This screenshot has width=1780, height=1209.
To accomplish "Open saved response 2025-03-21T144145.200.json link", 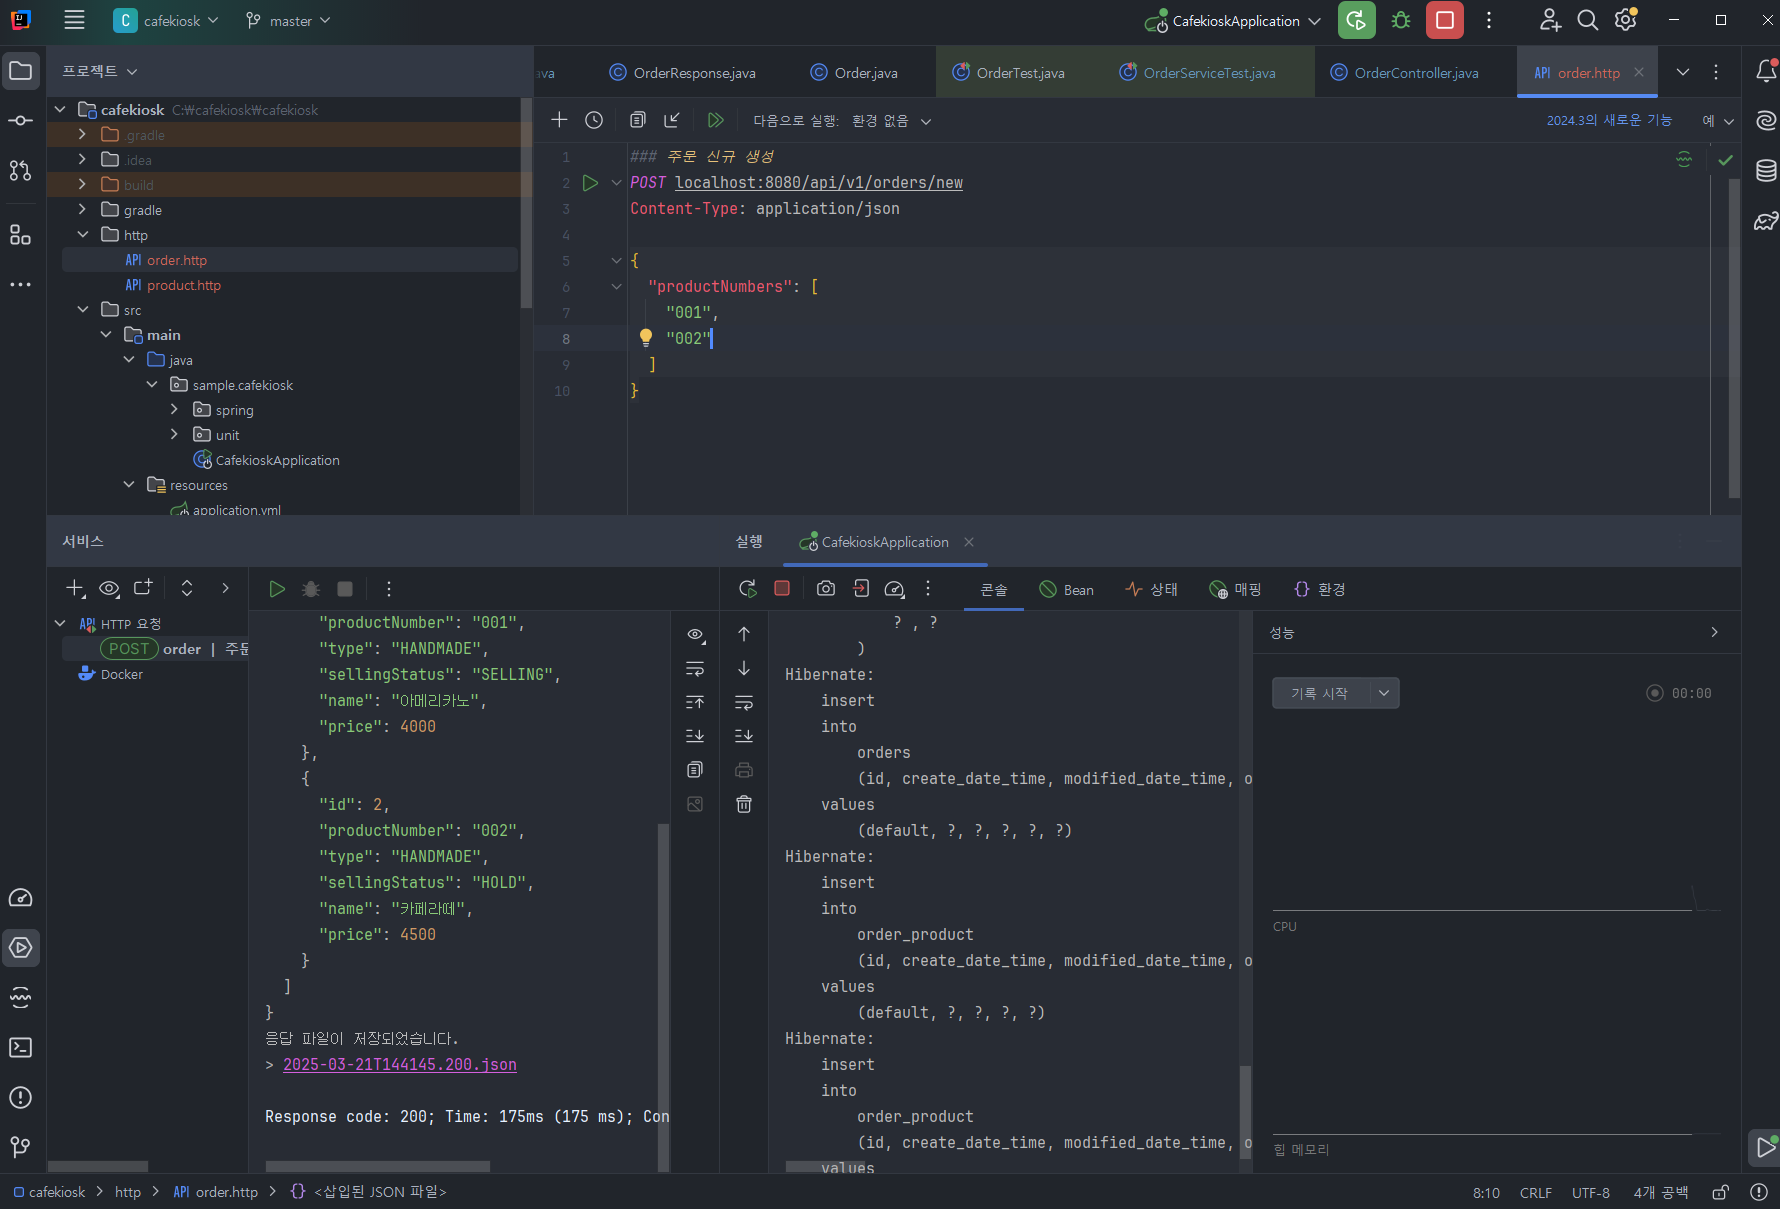I will 400,1064.
